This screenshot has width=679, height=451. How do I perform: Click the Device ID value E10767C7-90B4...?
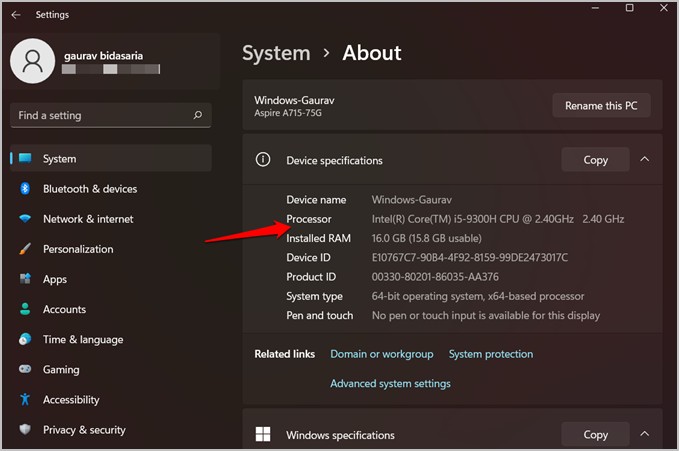(x=469, y=257)
